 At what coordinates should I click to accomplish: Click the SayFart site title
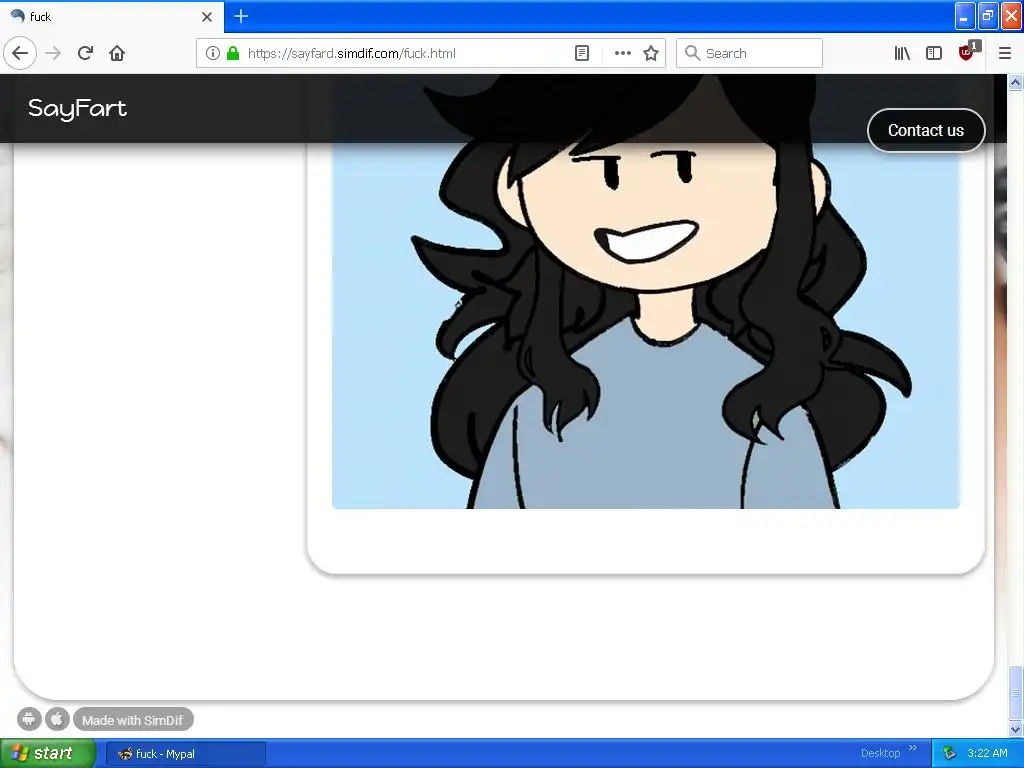tap(77, 108)
